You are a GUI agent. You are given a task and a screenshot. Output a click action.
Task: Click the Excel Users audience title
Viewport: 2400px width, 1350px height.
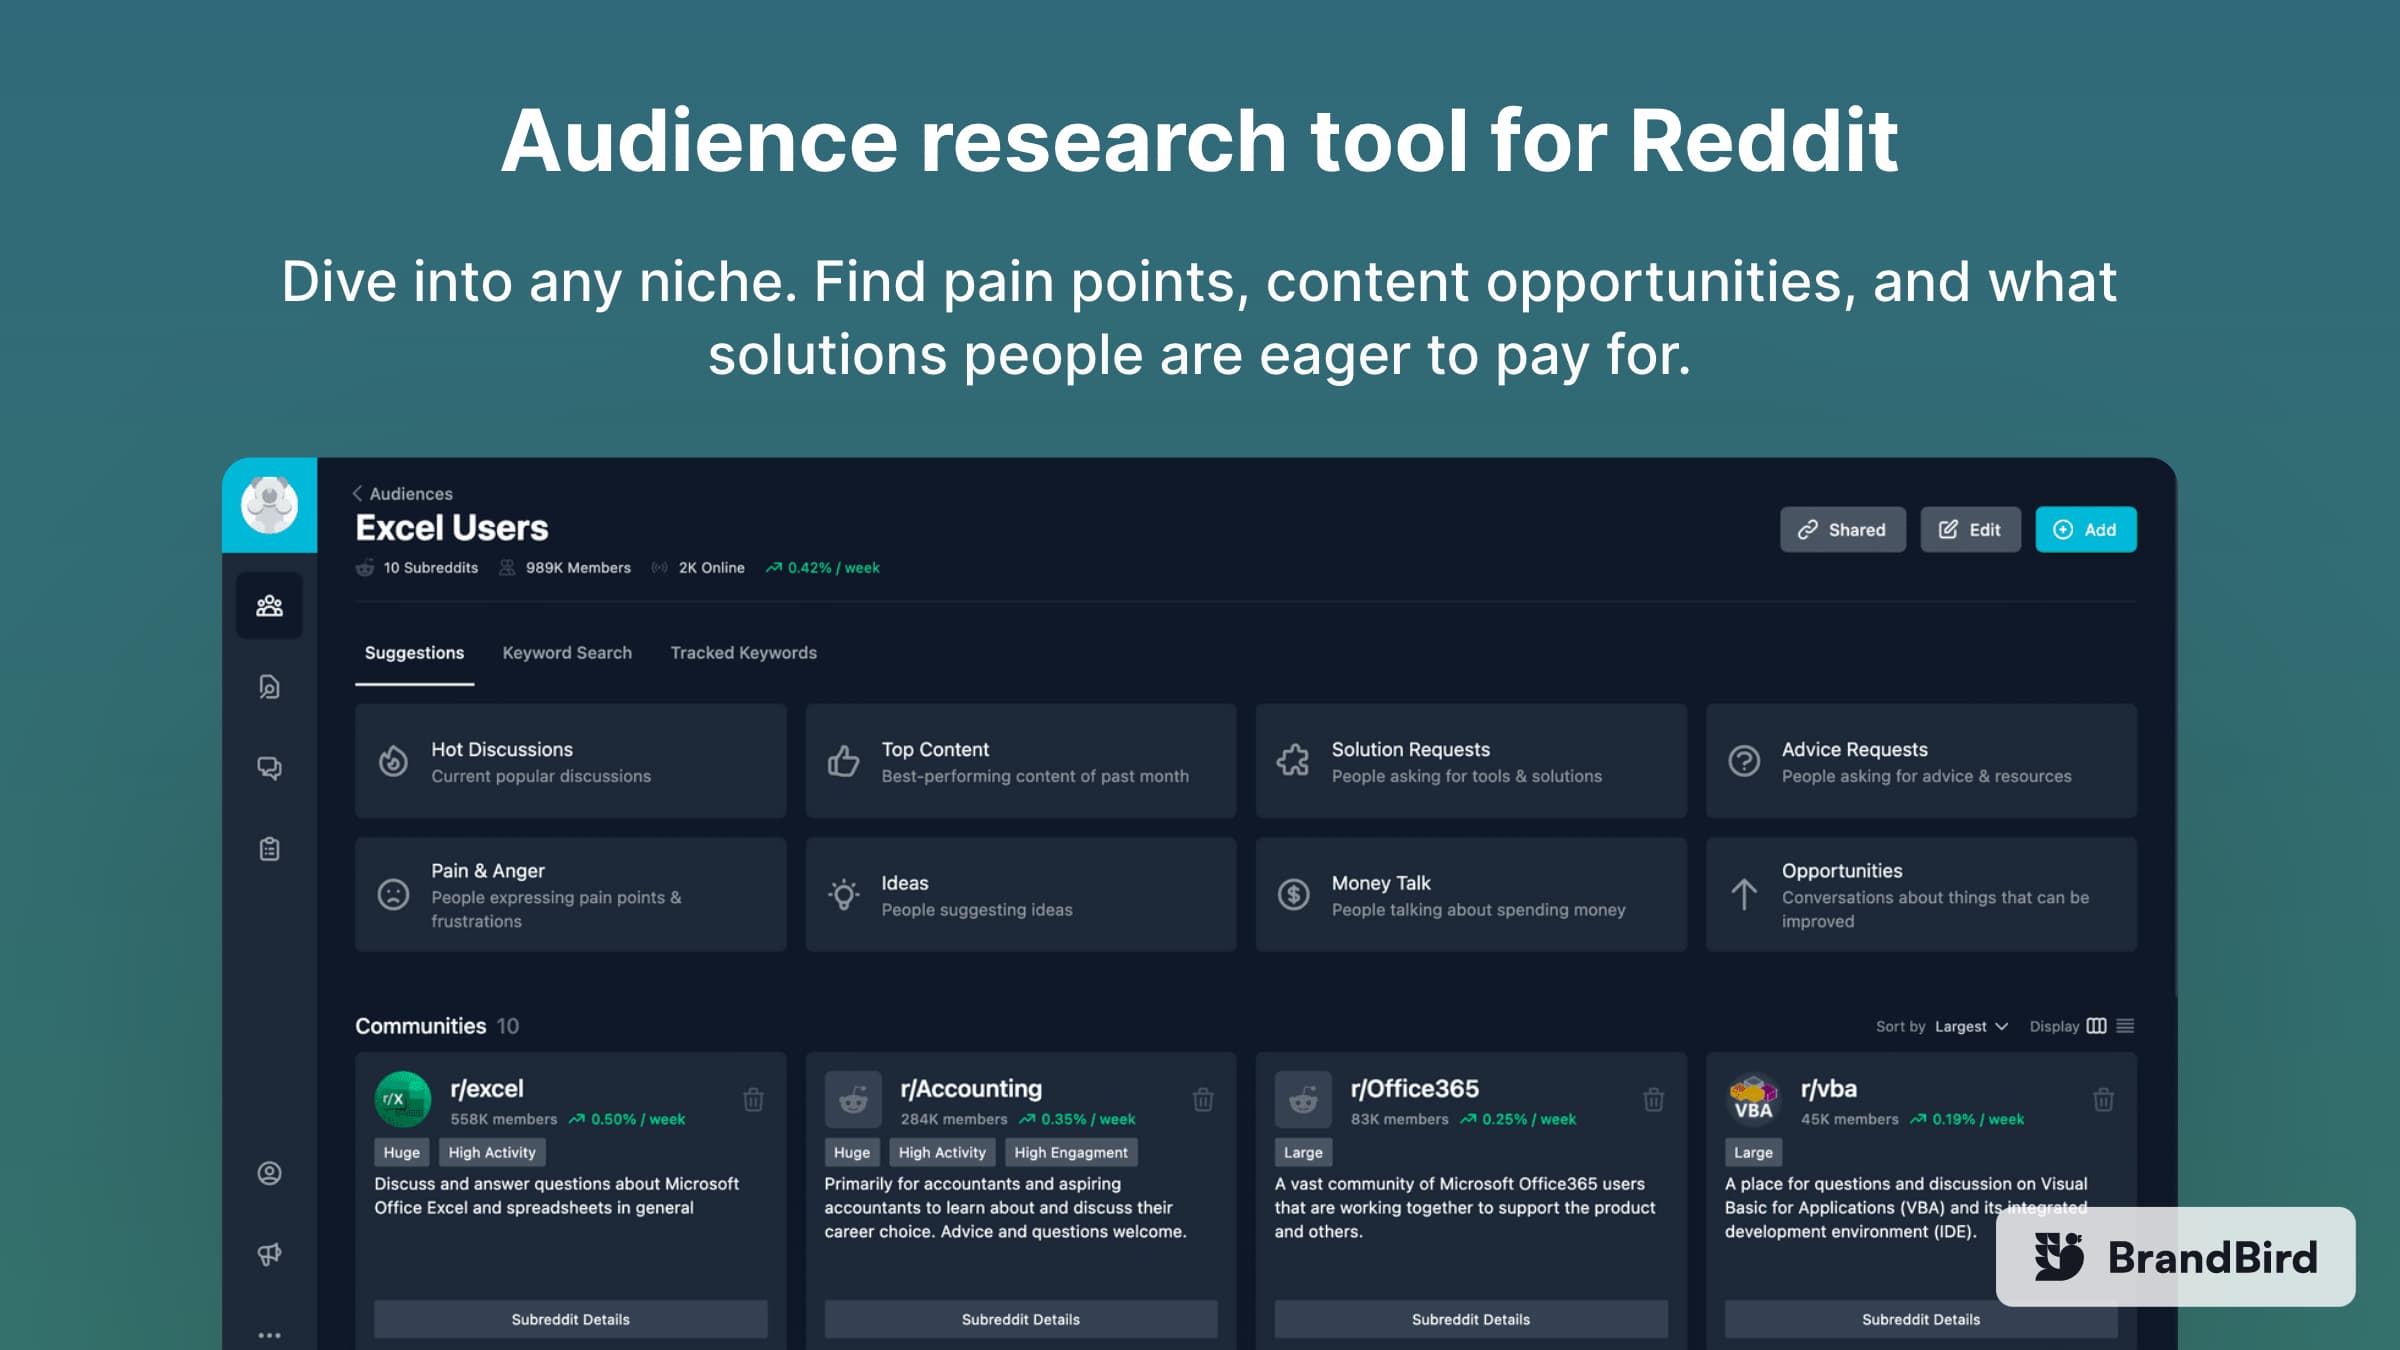(x=452, y=528)
